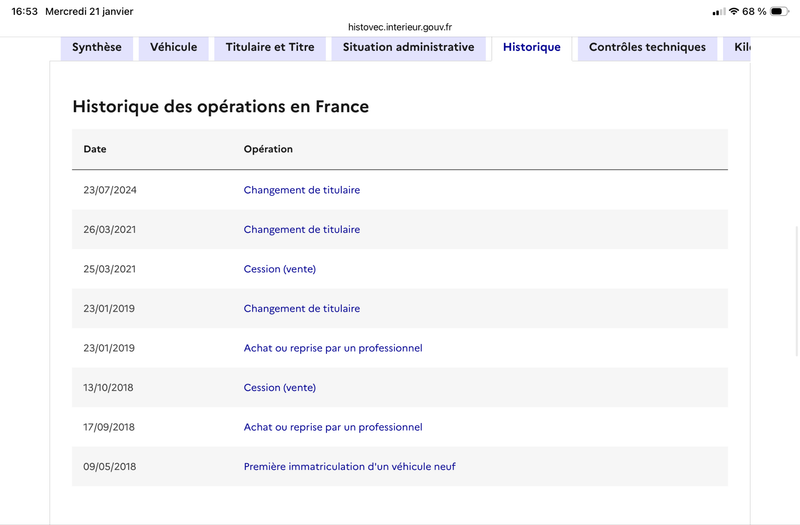The height and width of the screenshot is (525, 800).
Task: Open Changement de titulaire dated 23/07/2024
Action: click(302, 190)
